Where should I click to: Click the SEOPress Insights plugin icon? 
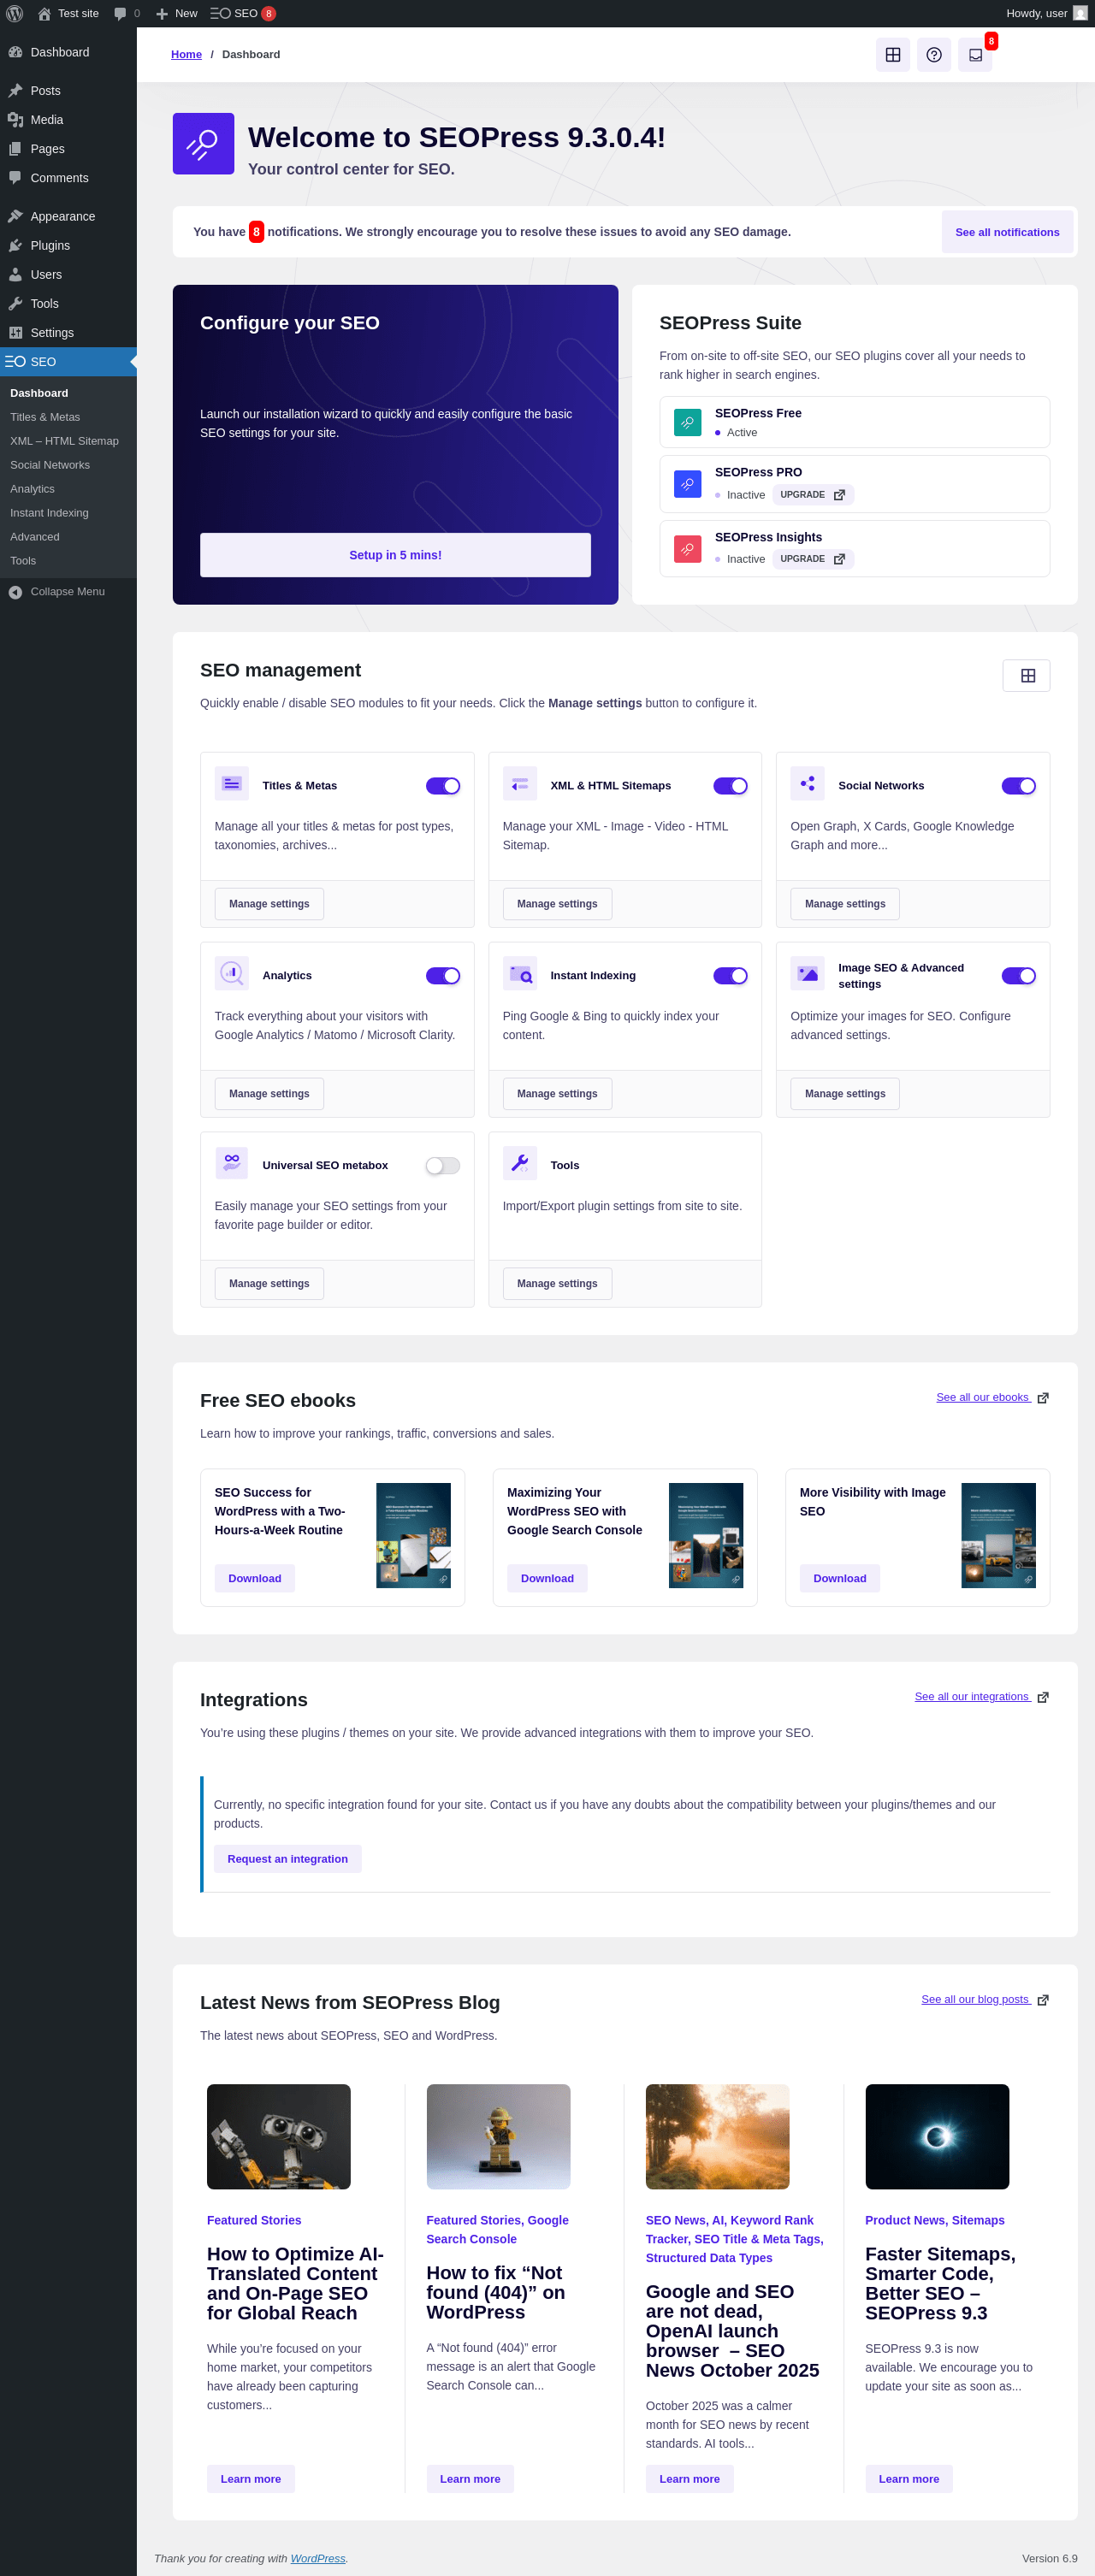[x=687, y=549]
